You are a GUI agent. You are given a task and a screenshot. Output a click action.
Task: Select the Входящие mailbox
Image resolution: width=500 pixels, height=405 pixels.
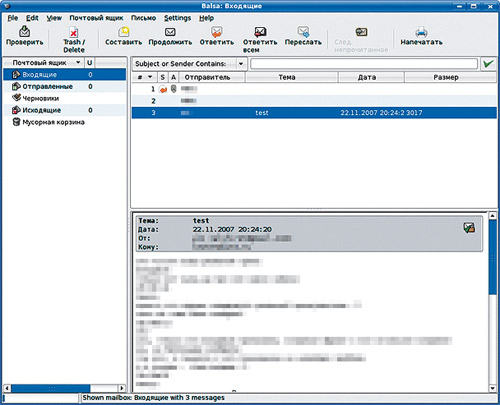coord(65,74)
